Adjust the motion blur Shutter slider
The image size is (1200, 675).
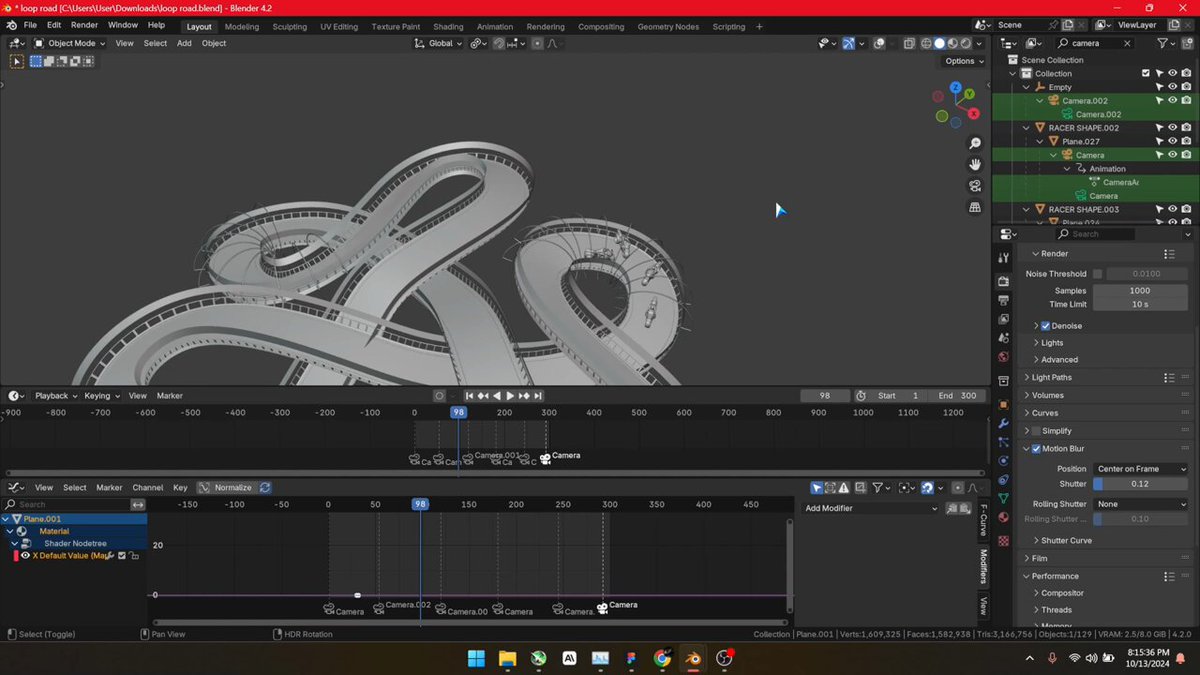point(1141,484)
